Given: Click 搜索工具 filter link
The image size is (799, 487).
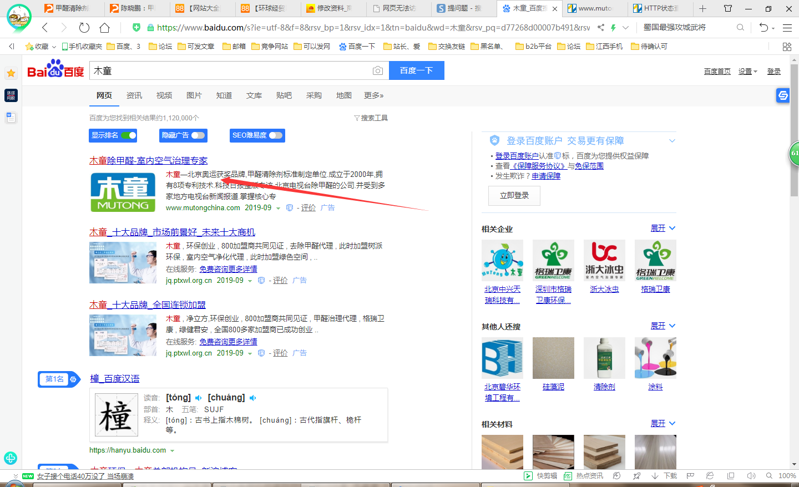Looking at the screenshot, I should point(371,118).
